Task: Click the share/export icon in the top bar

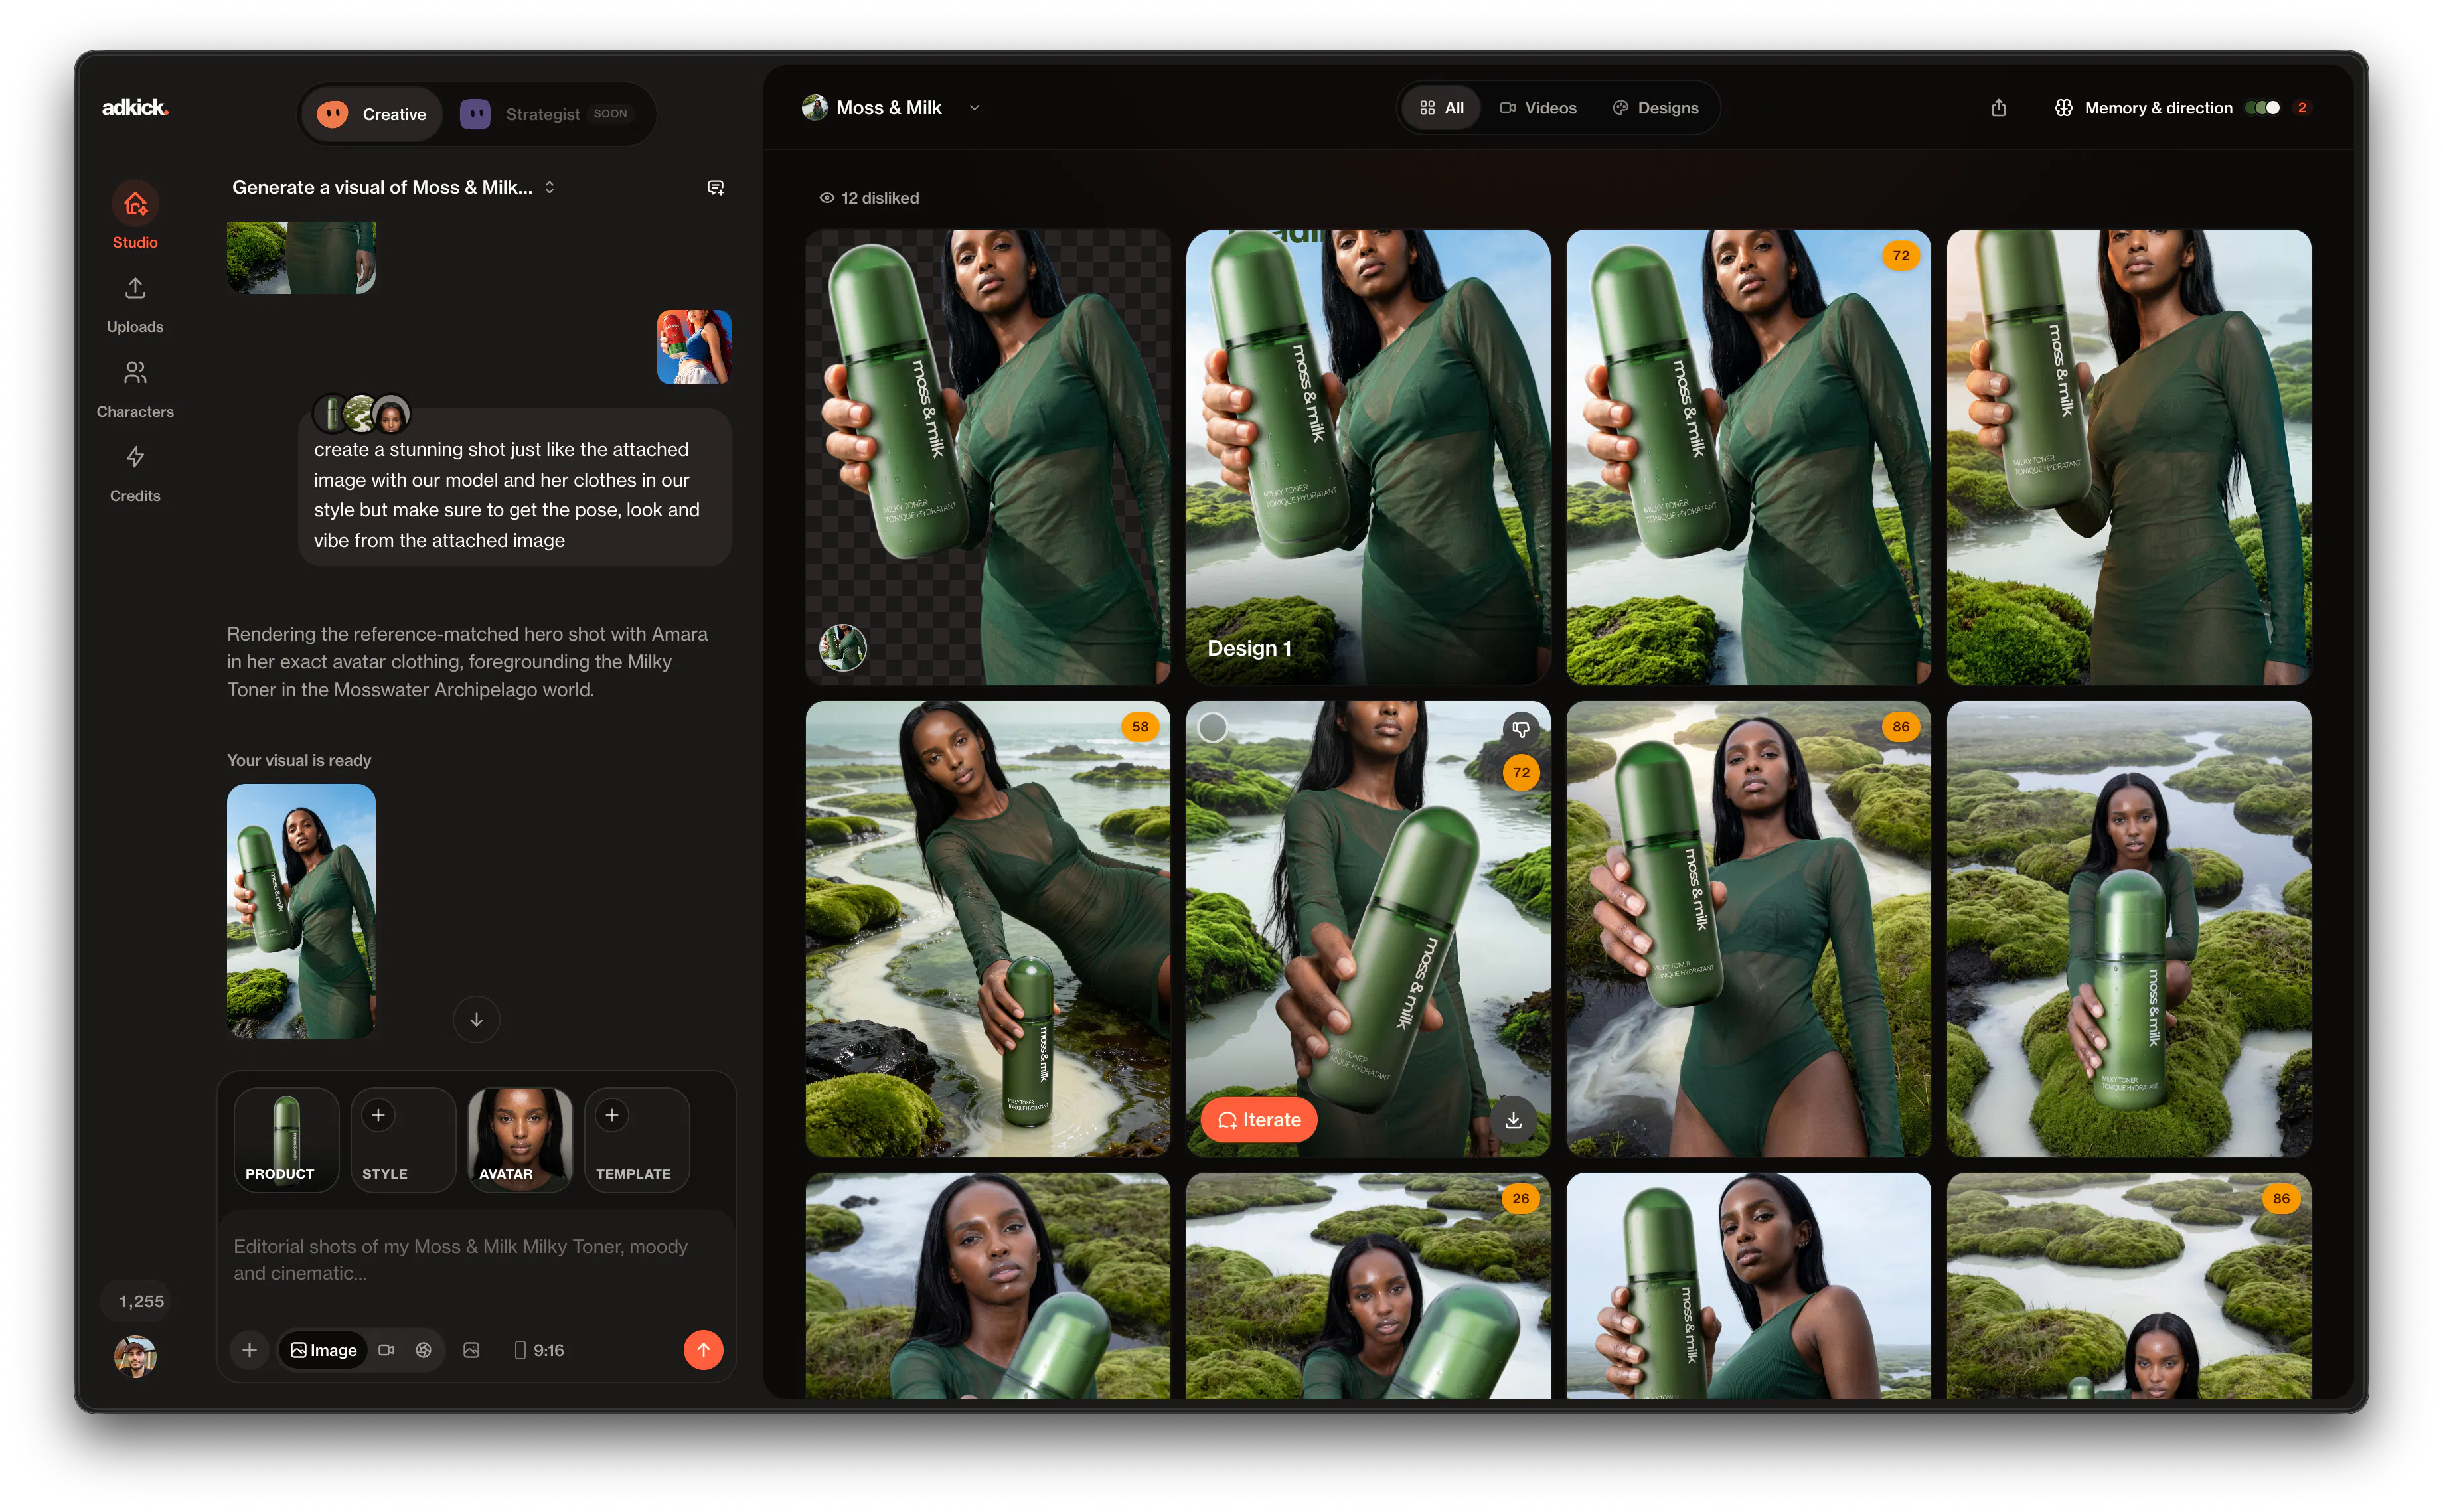Action: coord(1998,108)
